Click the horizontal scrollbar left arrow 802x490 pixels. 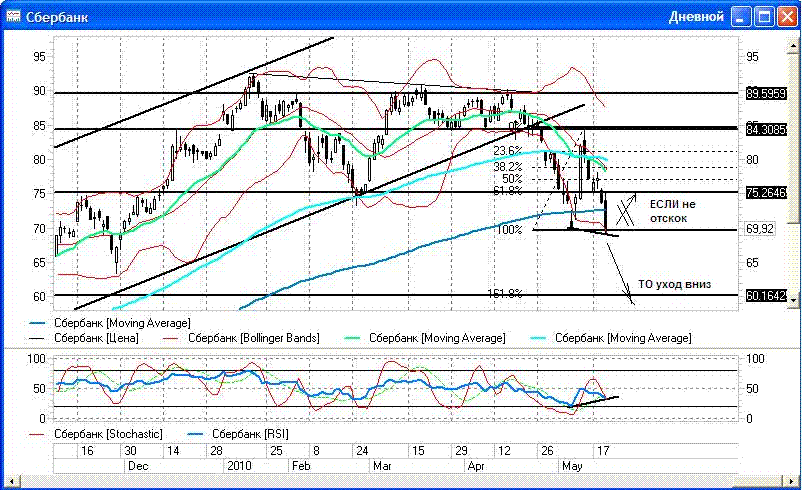pyautogui.click(x=11, y=481)
